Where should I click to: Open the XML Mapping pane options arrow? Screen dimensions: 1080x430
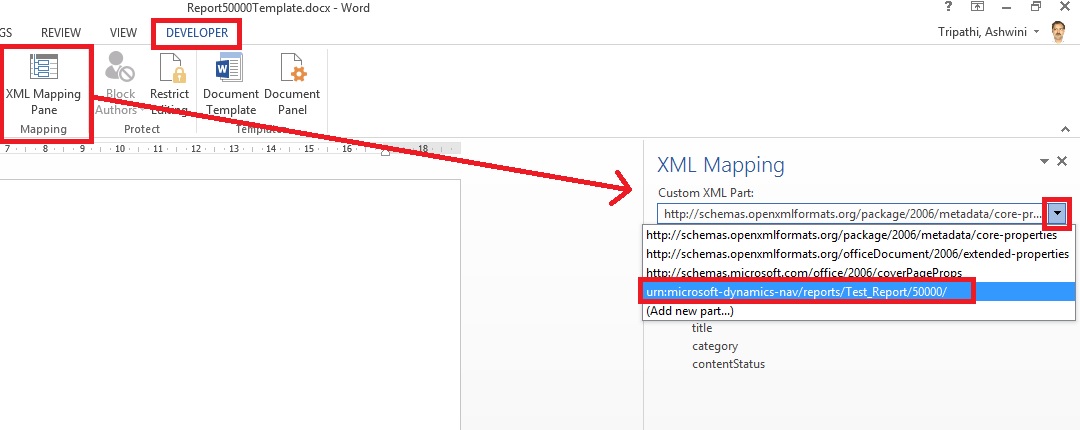1045,161
